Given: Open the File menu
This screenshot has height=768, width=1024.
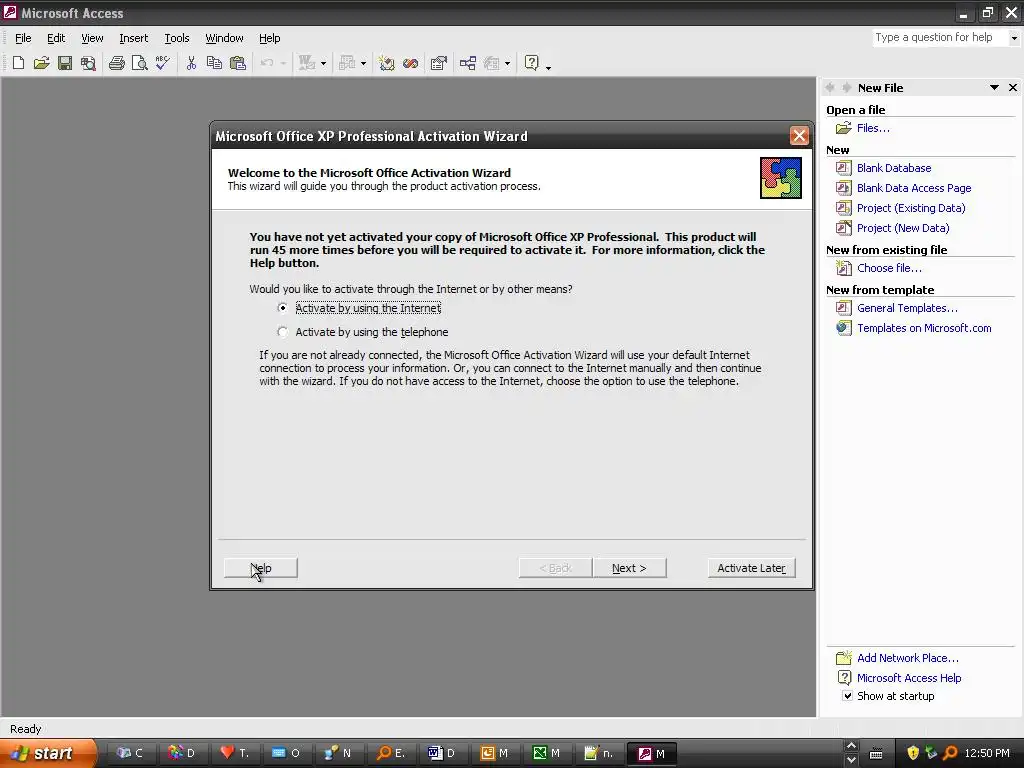Looking at the screenshot, I should 23,38.
